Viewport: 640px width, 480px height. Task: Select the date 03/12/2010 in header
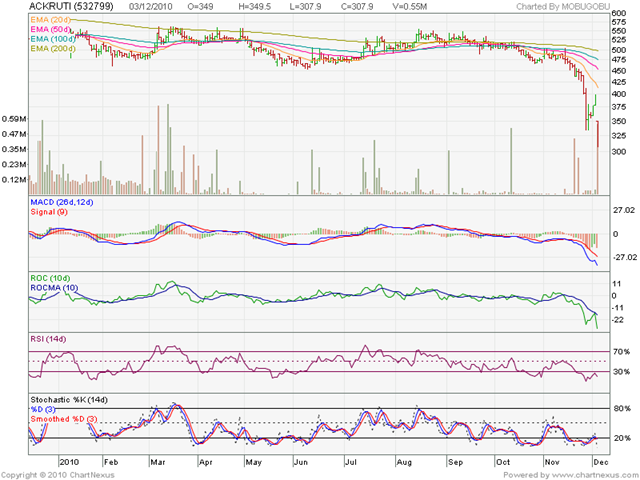click(151, 7)
